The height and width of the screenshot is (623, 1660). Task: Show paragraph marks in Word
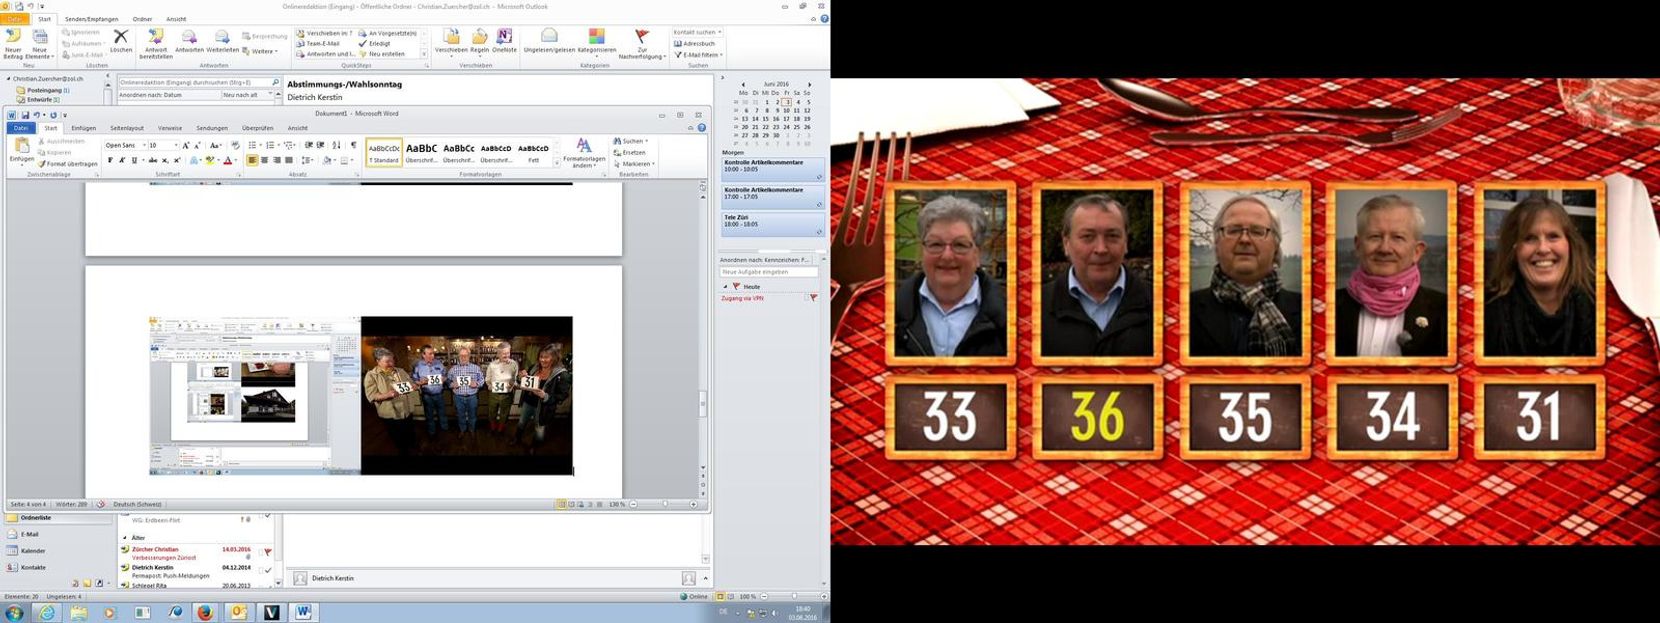pos(353,145)
